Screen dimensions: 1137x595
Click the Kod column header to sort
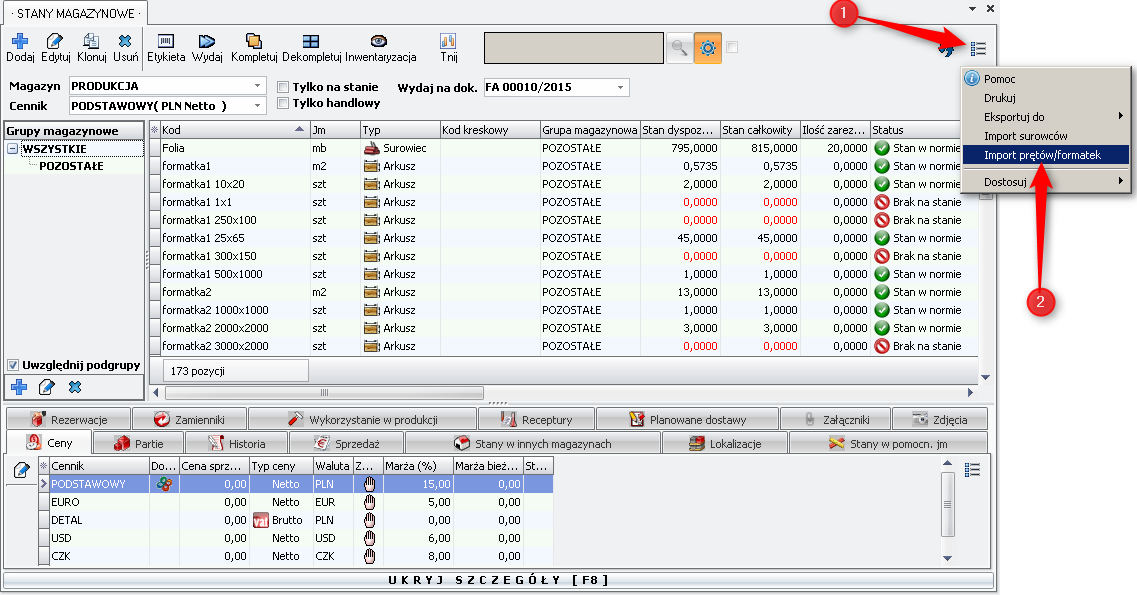tap(228, 130)
